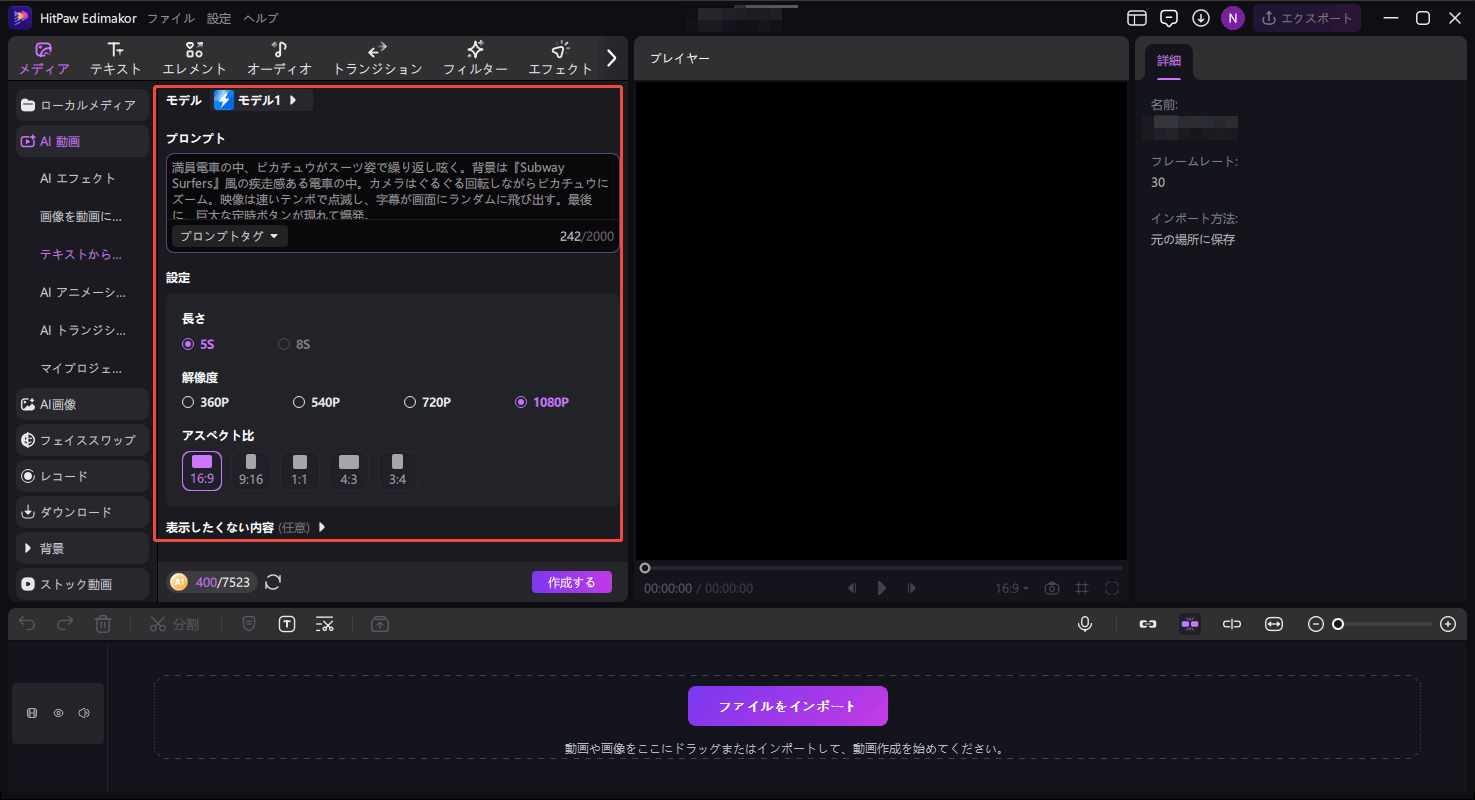Switch to the フィルター tab
The image size is (1475, 800).
pyautogui.click(x=476, y=59)
